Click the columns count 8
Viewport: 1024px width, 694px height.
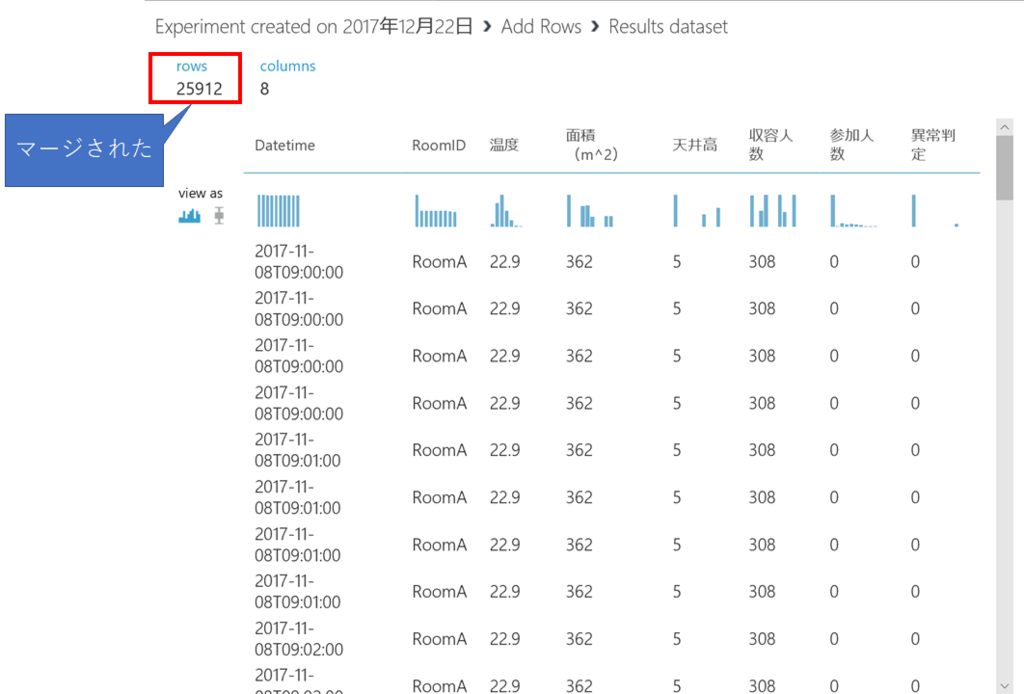tap(264, 89)
